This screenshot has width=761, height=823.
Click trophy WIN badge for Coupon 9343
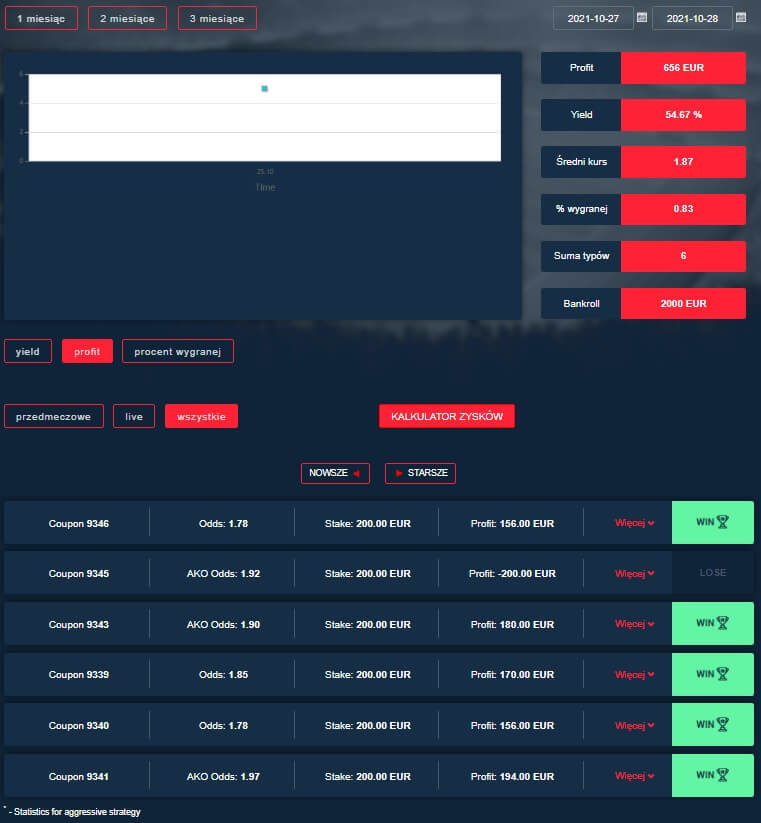coord(712,623)
